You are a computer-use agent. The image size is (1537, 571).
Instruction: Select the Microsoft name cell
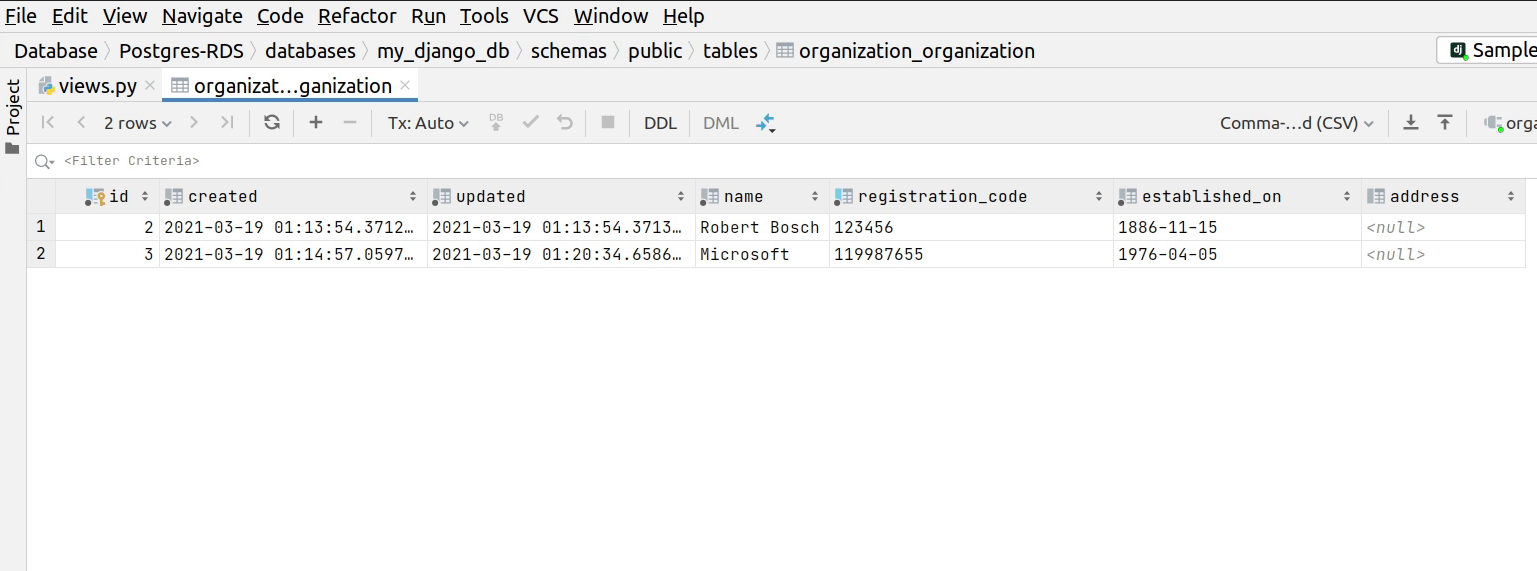[745, 255]
